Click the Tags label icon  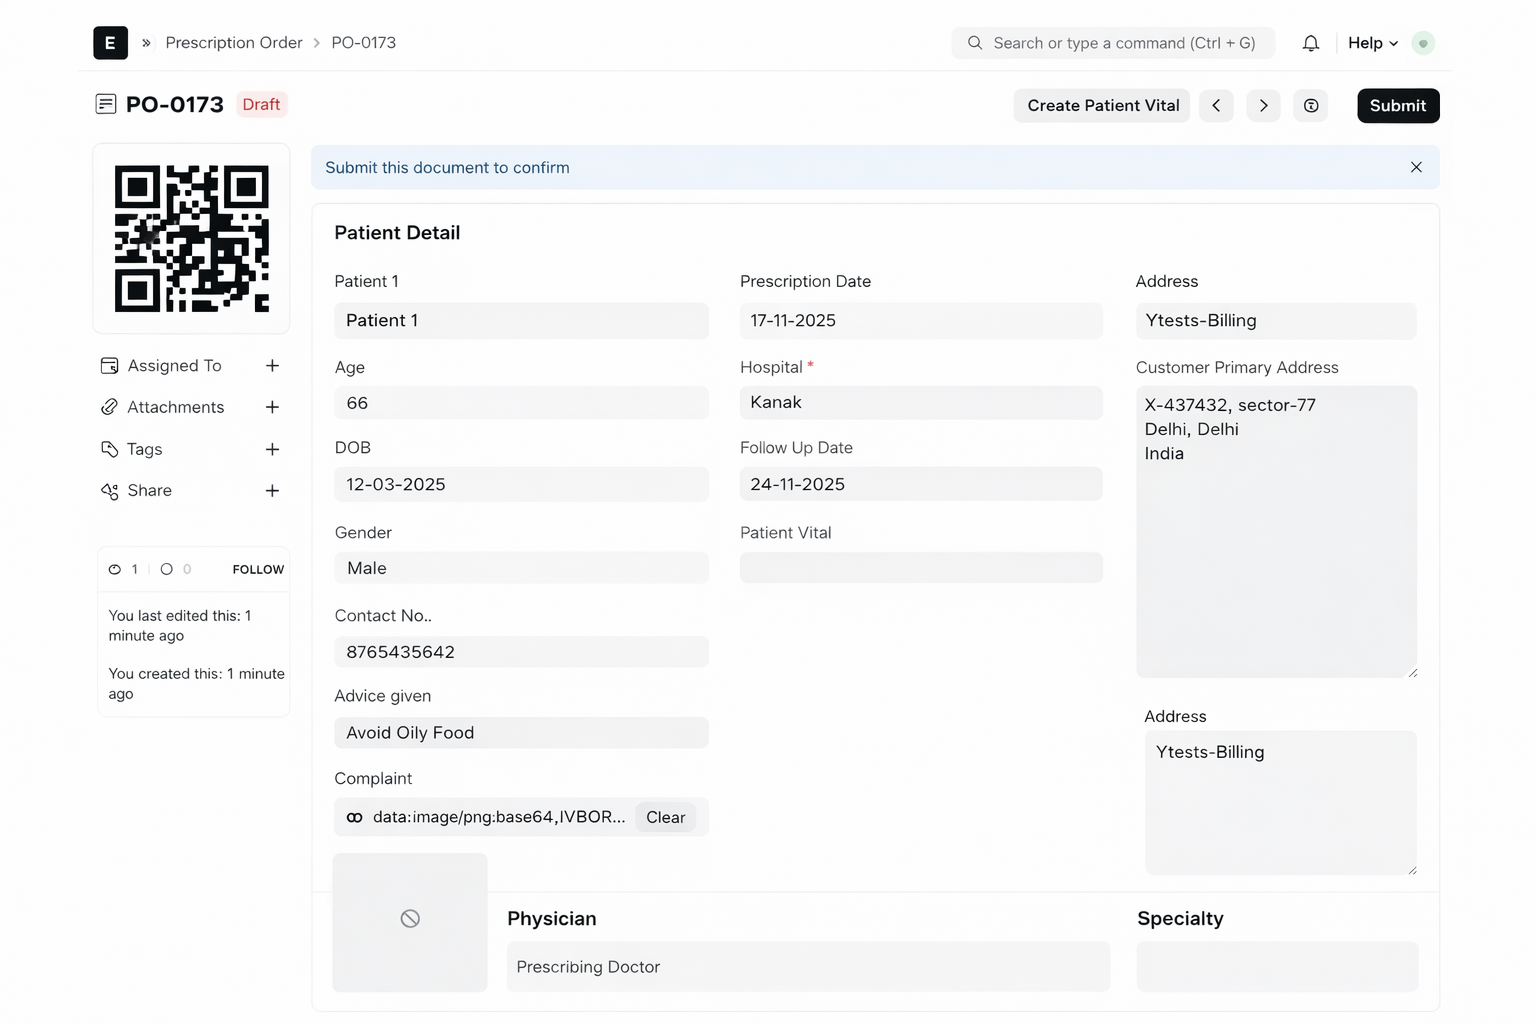pyautogui.click(x=110, y=449)
